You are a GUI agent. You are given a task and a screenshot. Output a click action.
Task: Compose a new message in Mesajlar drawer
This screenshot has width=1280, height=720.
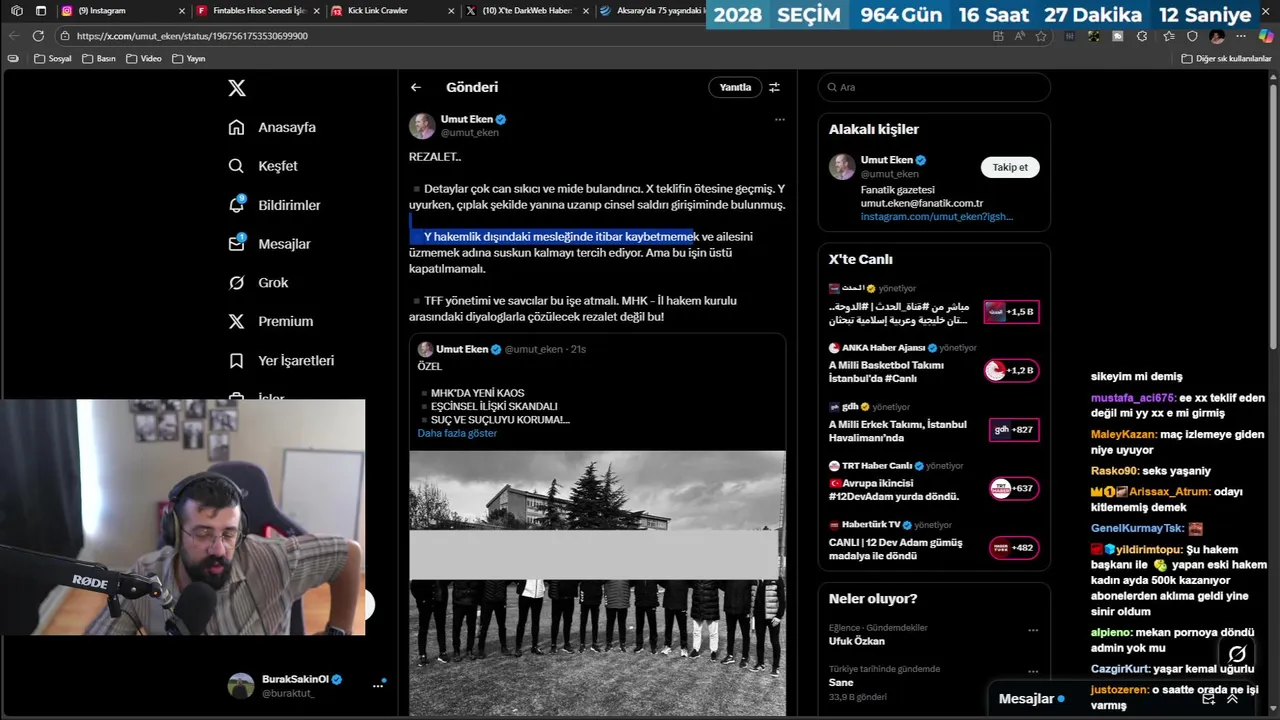click(x=1208, y=699)
